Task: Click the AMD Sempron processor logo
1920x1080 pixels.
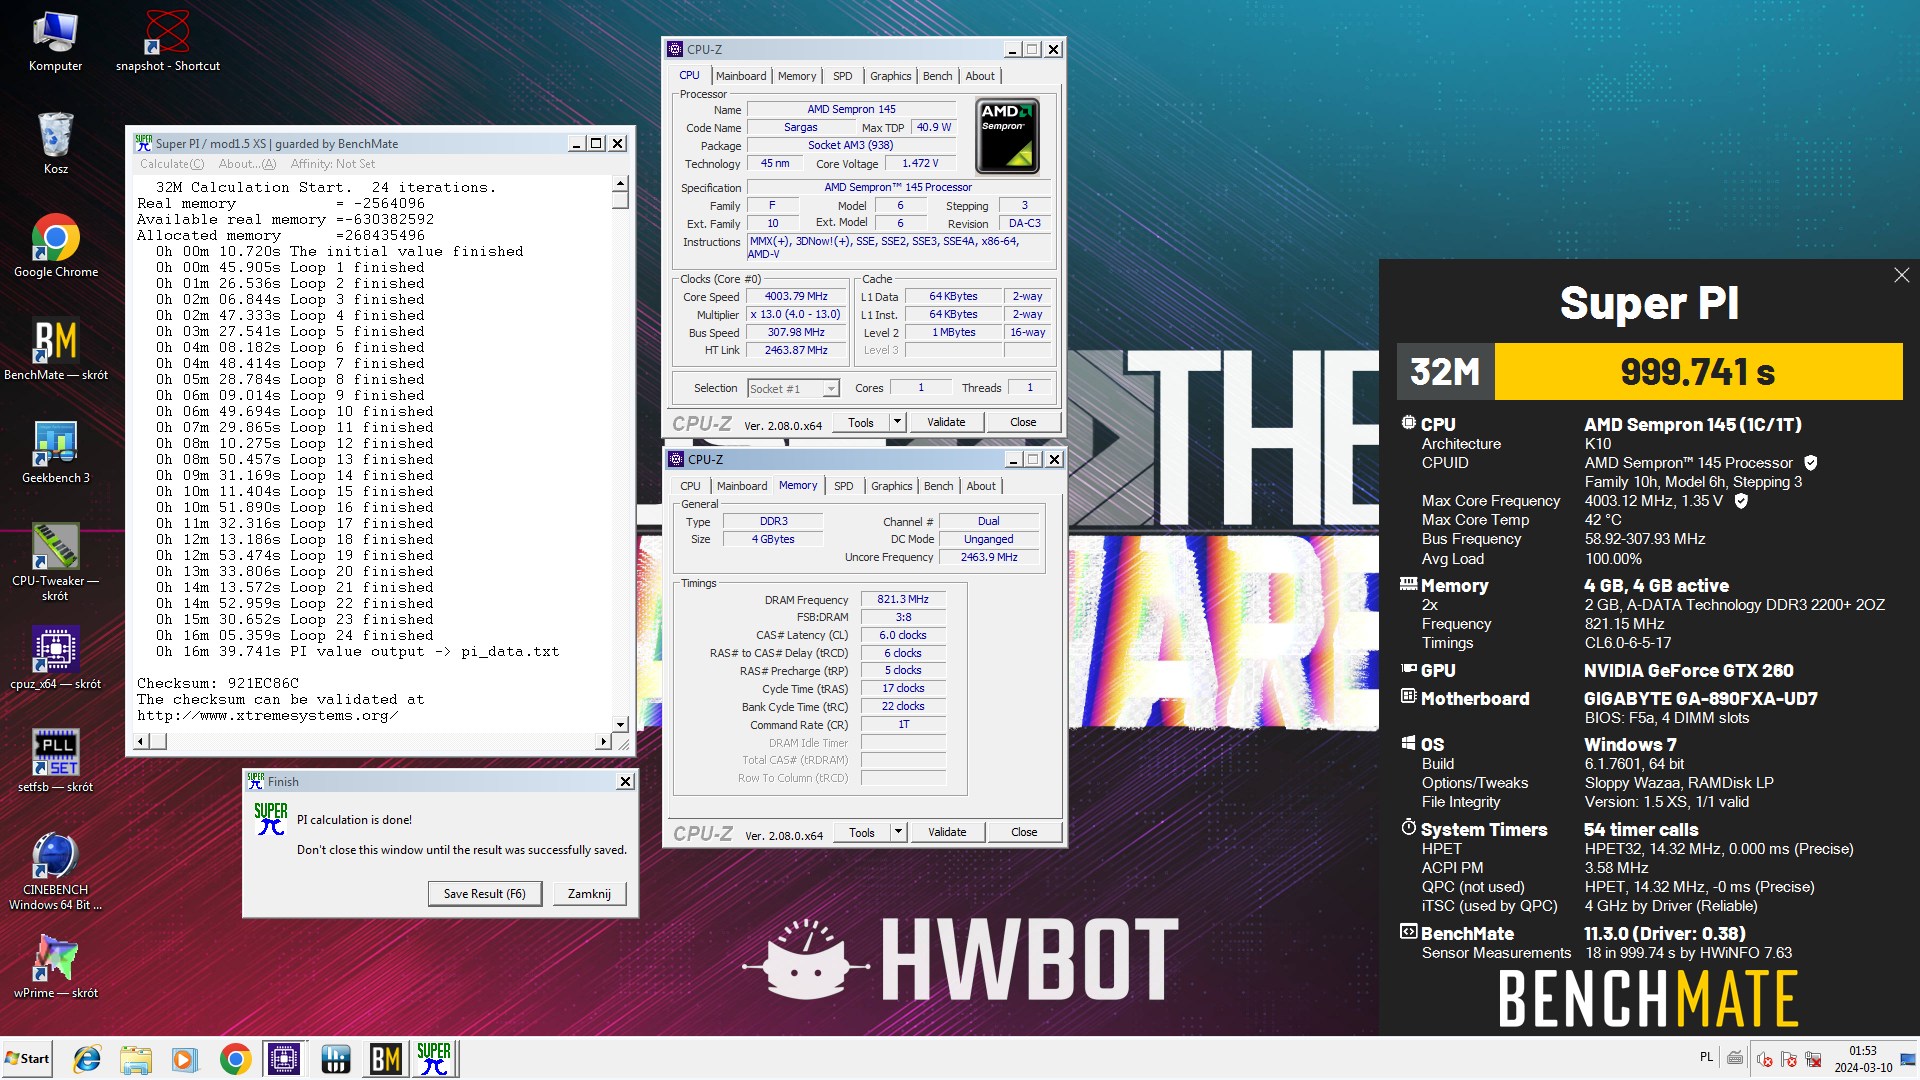Action: pyautogui.click(x=1007, y=136)
